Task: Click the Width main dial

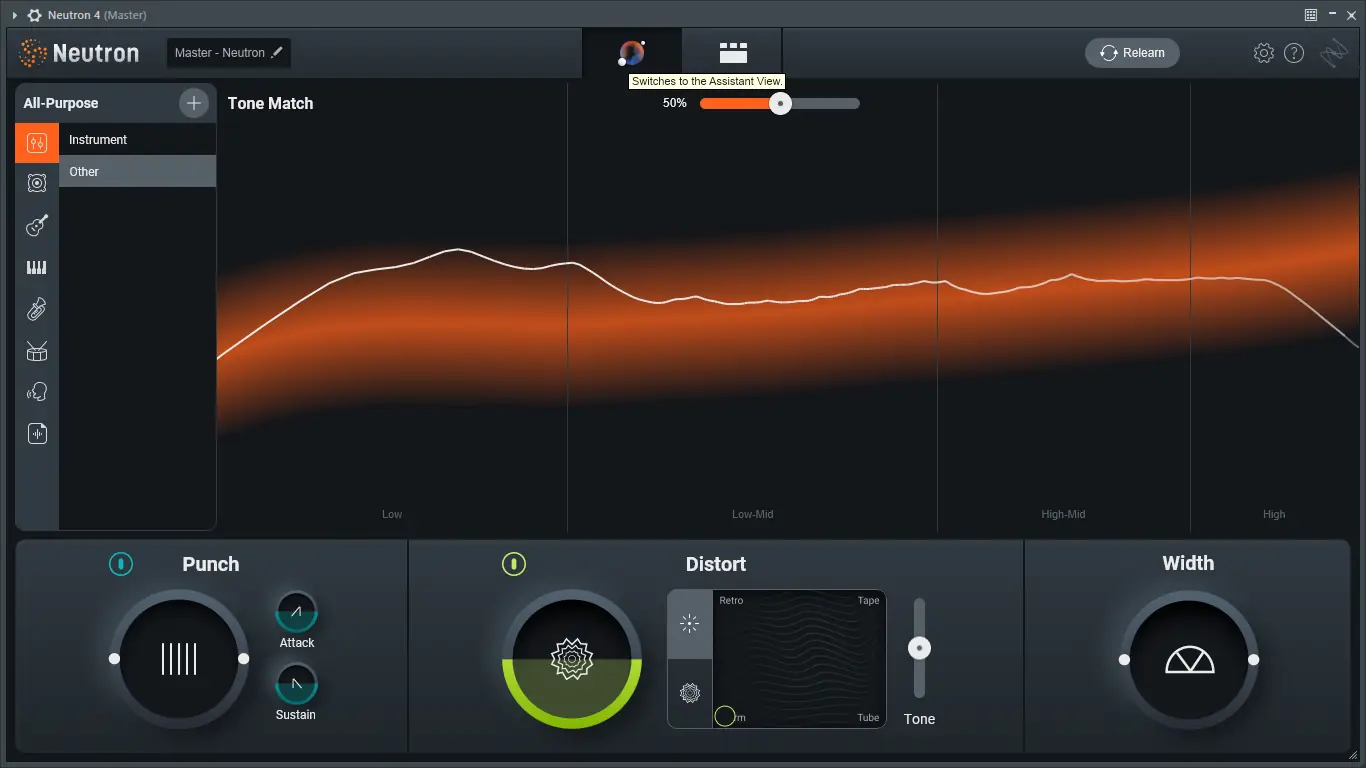Action: [x=1189, y=660]
